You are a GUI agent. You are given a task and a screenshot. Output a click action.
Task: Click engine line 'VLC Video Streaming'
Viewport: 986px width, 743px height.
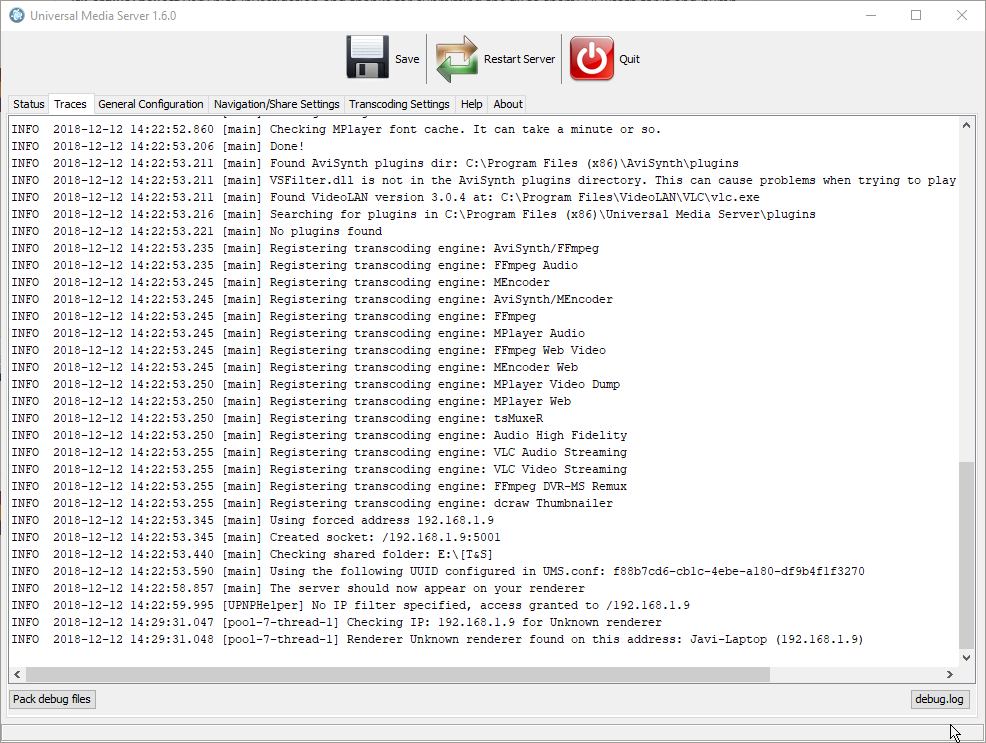point(319,469)
